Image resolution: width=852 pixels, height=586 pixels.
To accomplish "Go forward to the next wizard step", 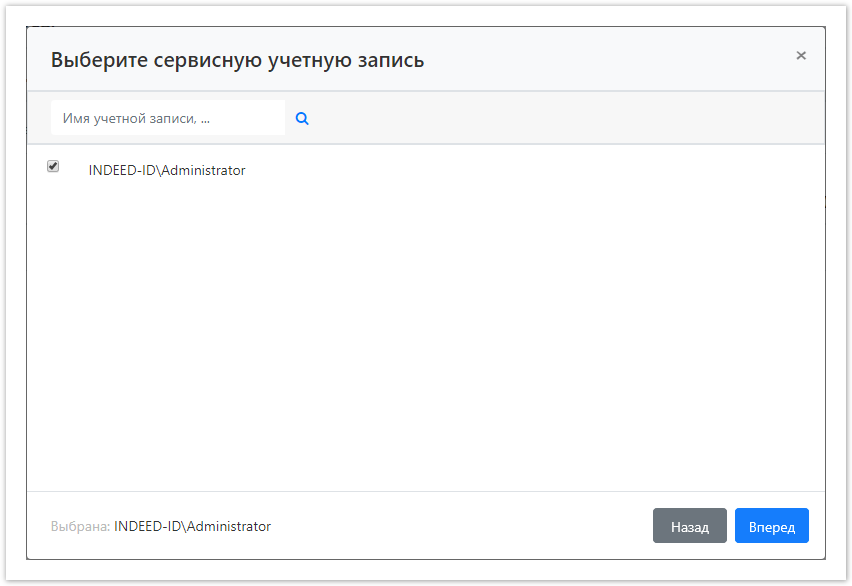I will point(771,527).
